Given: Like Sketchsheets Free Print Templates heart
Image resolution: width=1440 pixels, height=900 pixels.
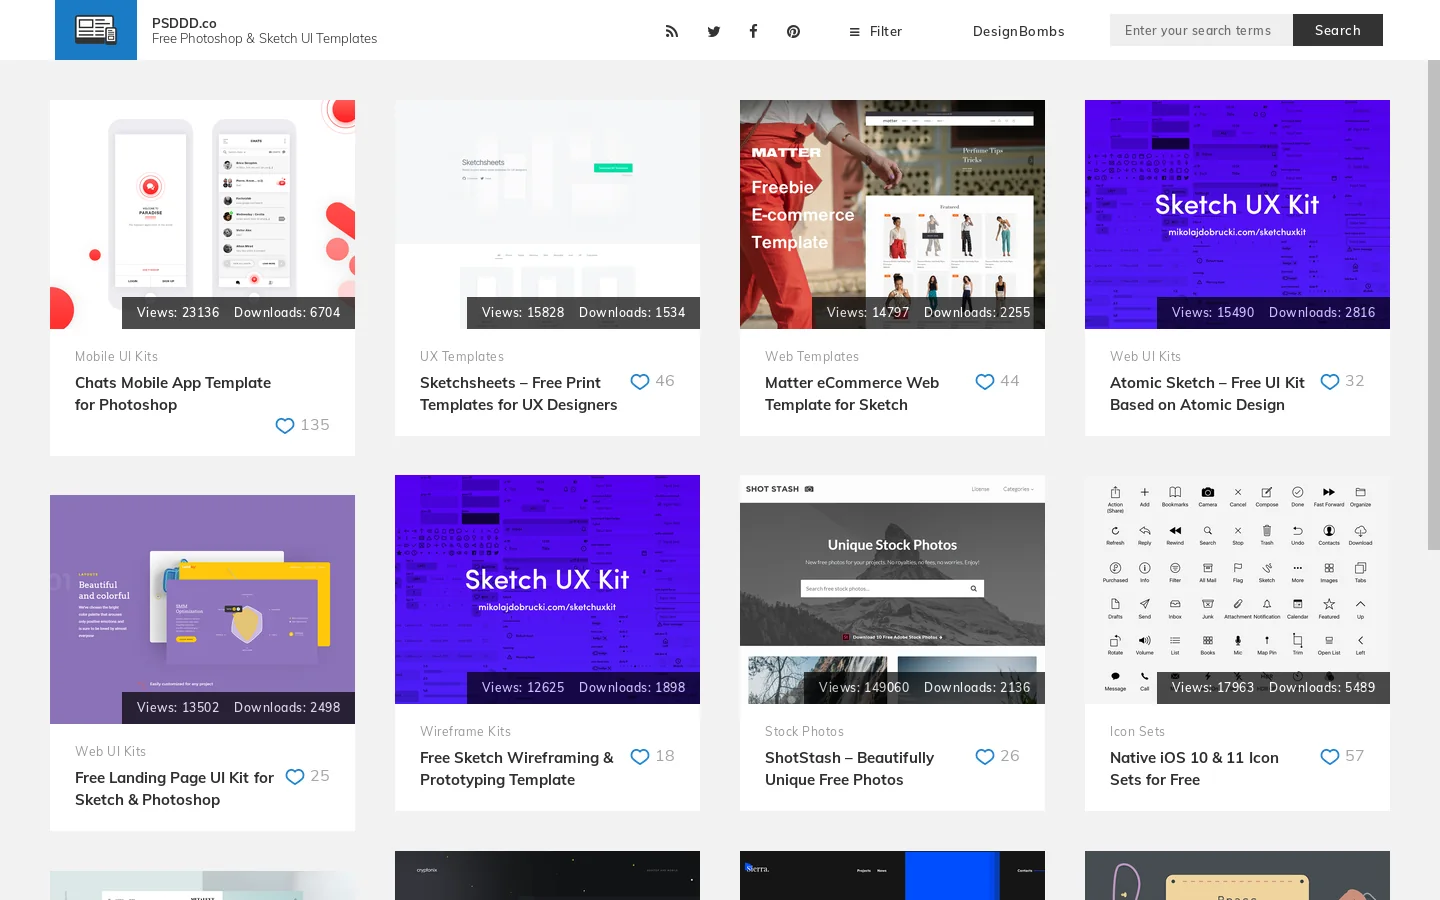Looking at the screenshot, I should 640,381.
